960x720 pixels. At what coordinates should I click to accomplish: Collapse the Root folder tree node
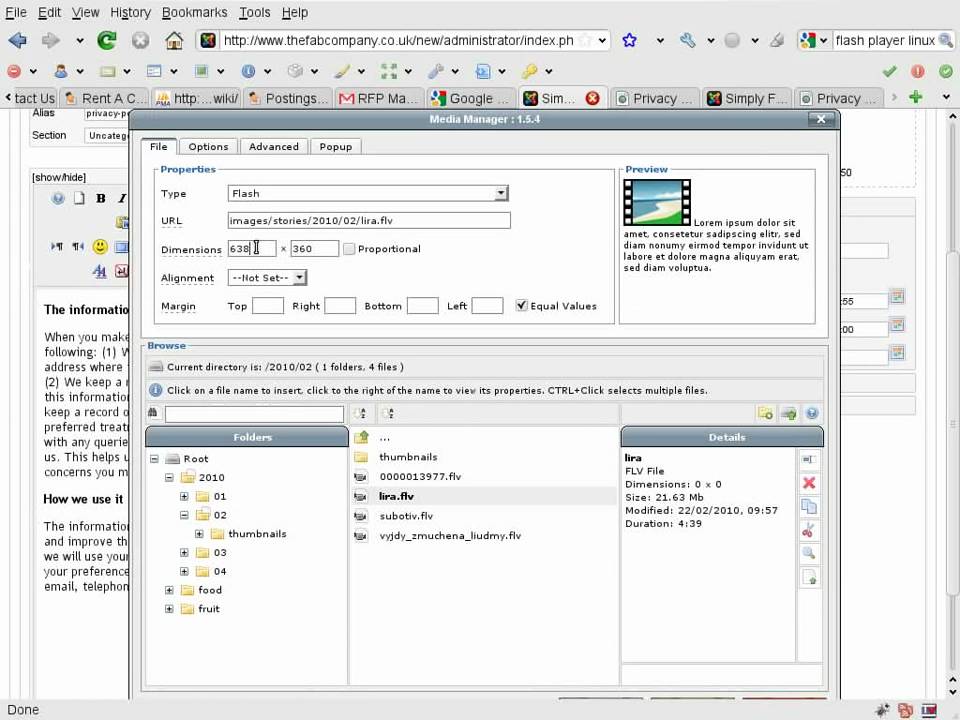click(x=154, y=459)
